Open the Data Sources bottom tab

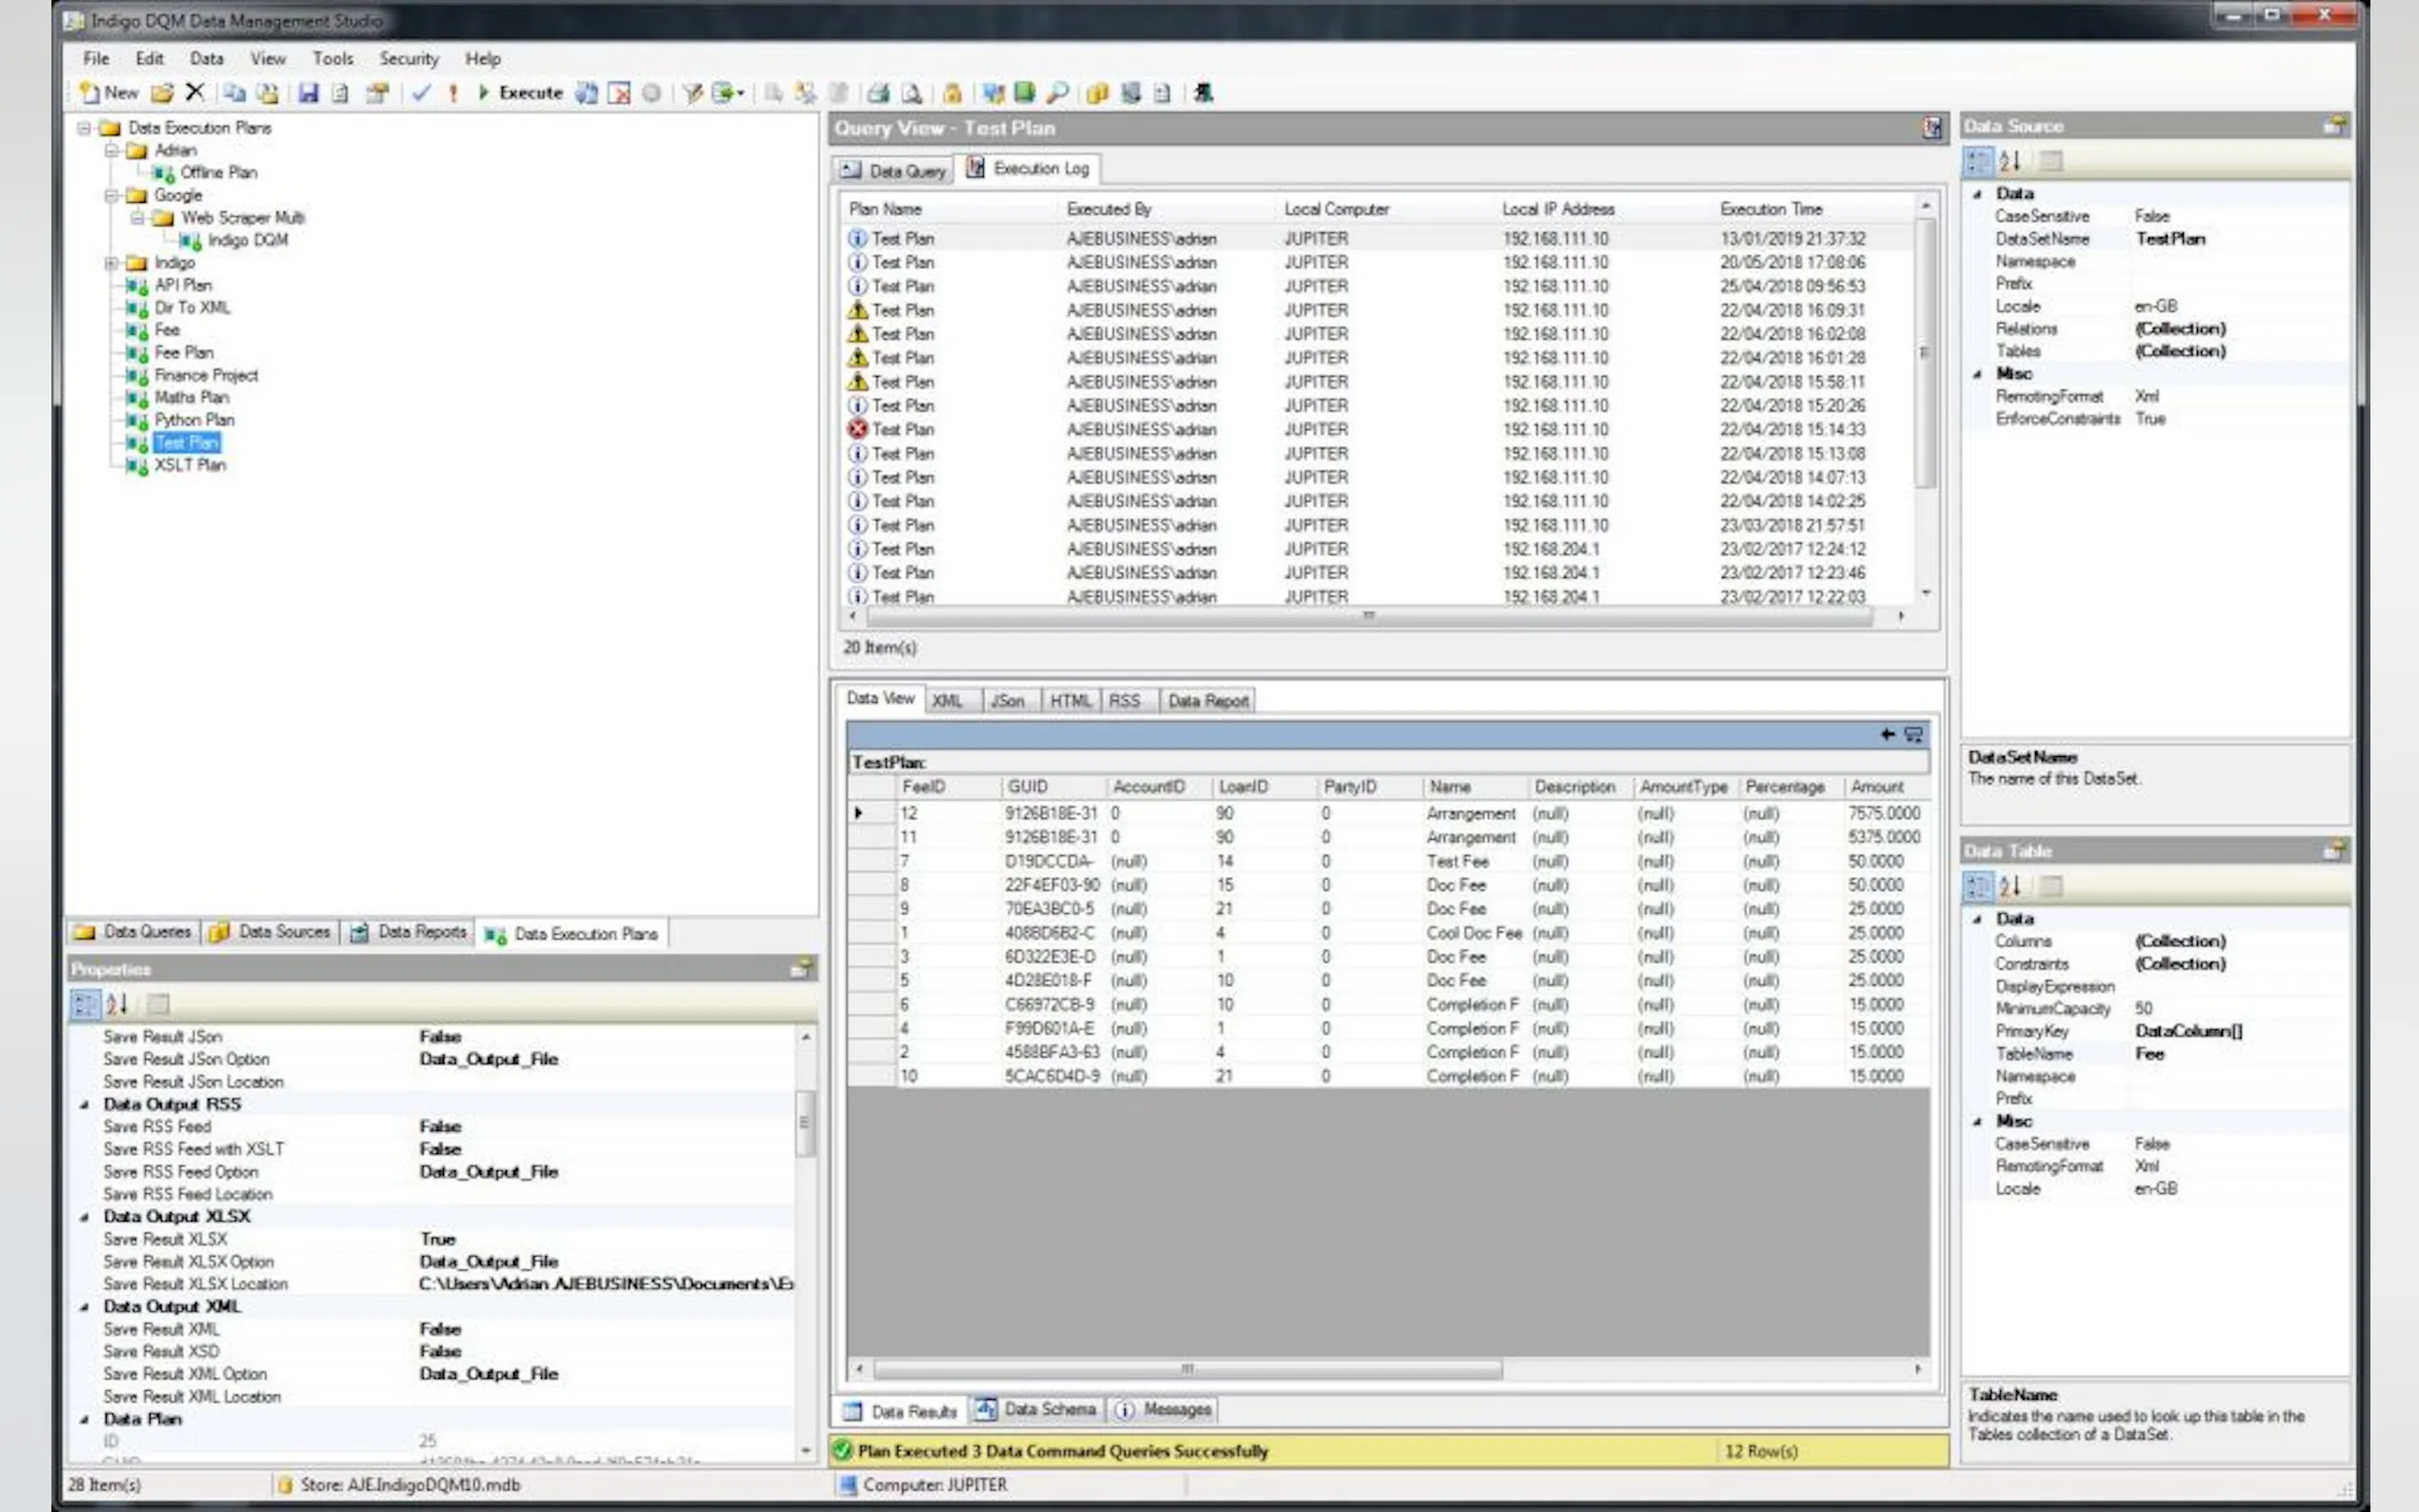click(271, 932)
